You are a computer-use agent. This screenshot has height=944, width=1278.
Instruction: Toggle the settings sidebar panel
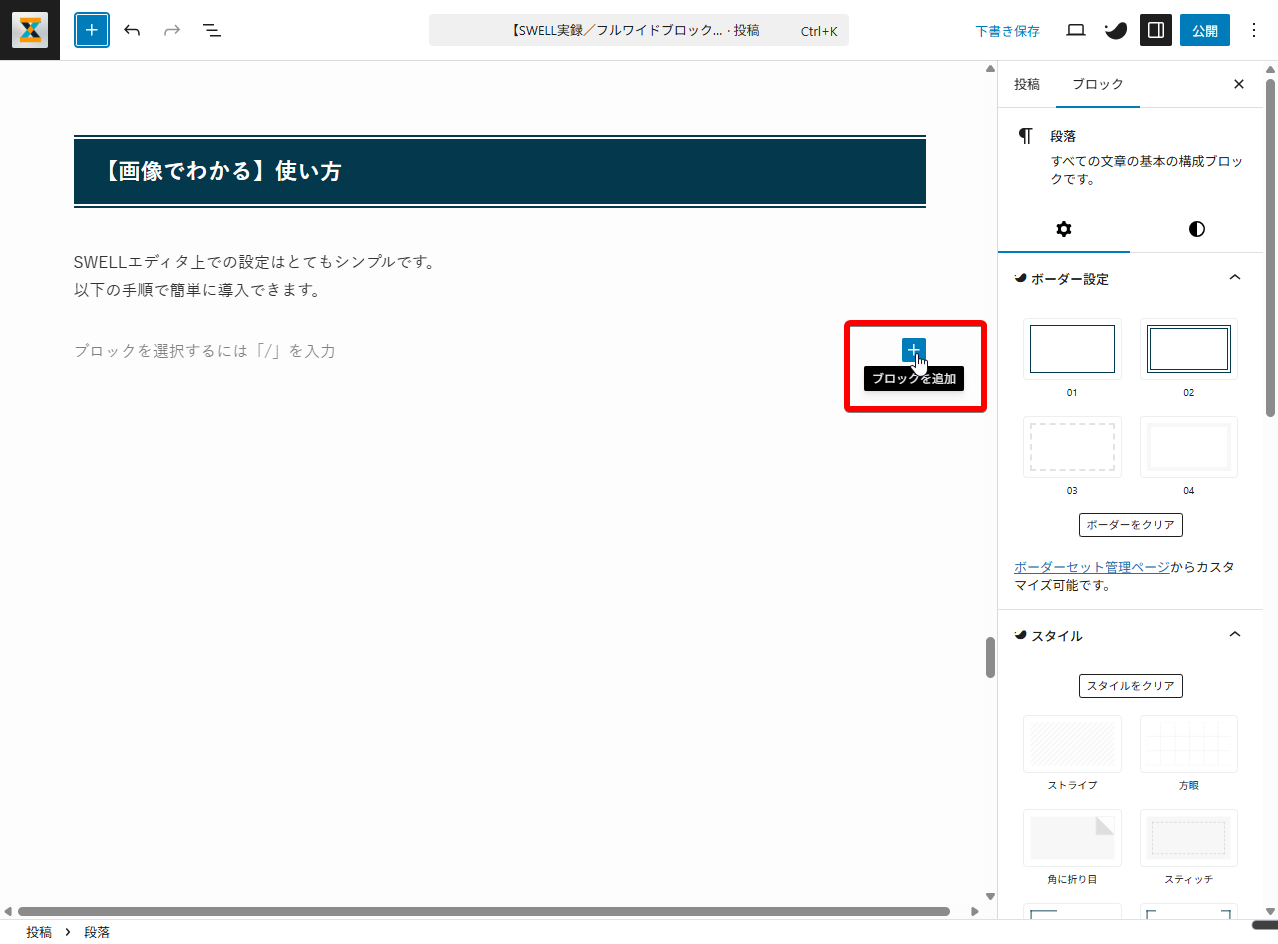tap(1156, 30)
